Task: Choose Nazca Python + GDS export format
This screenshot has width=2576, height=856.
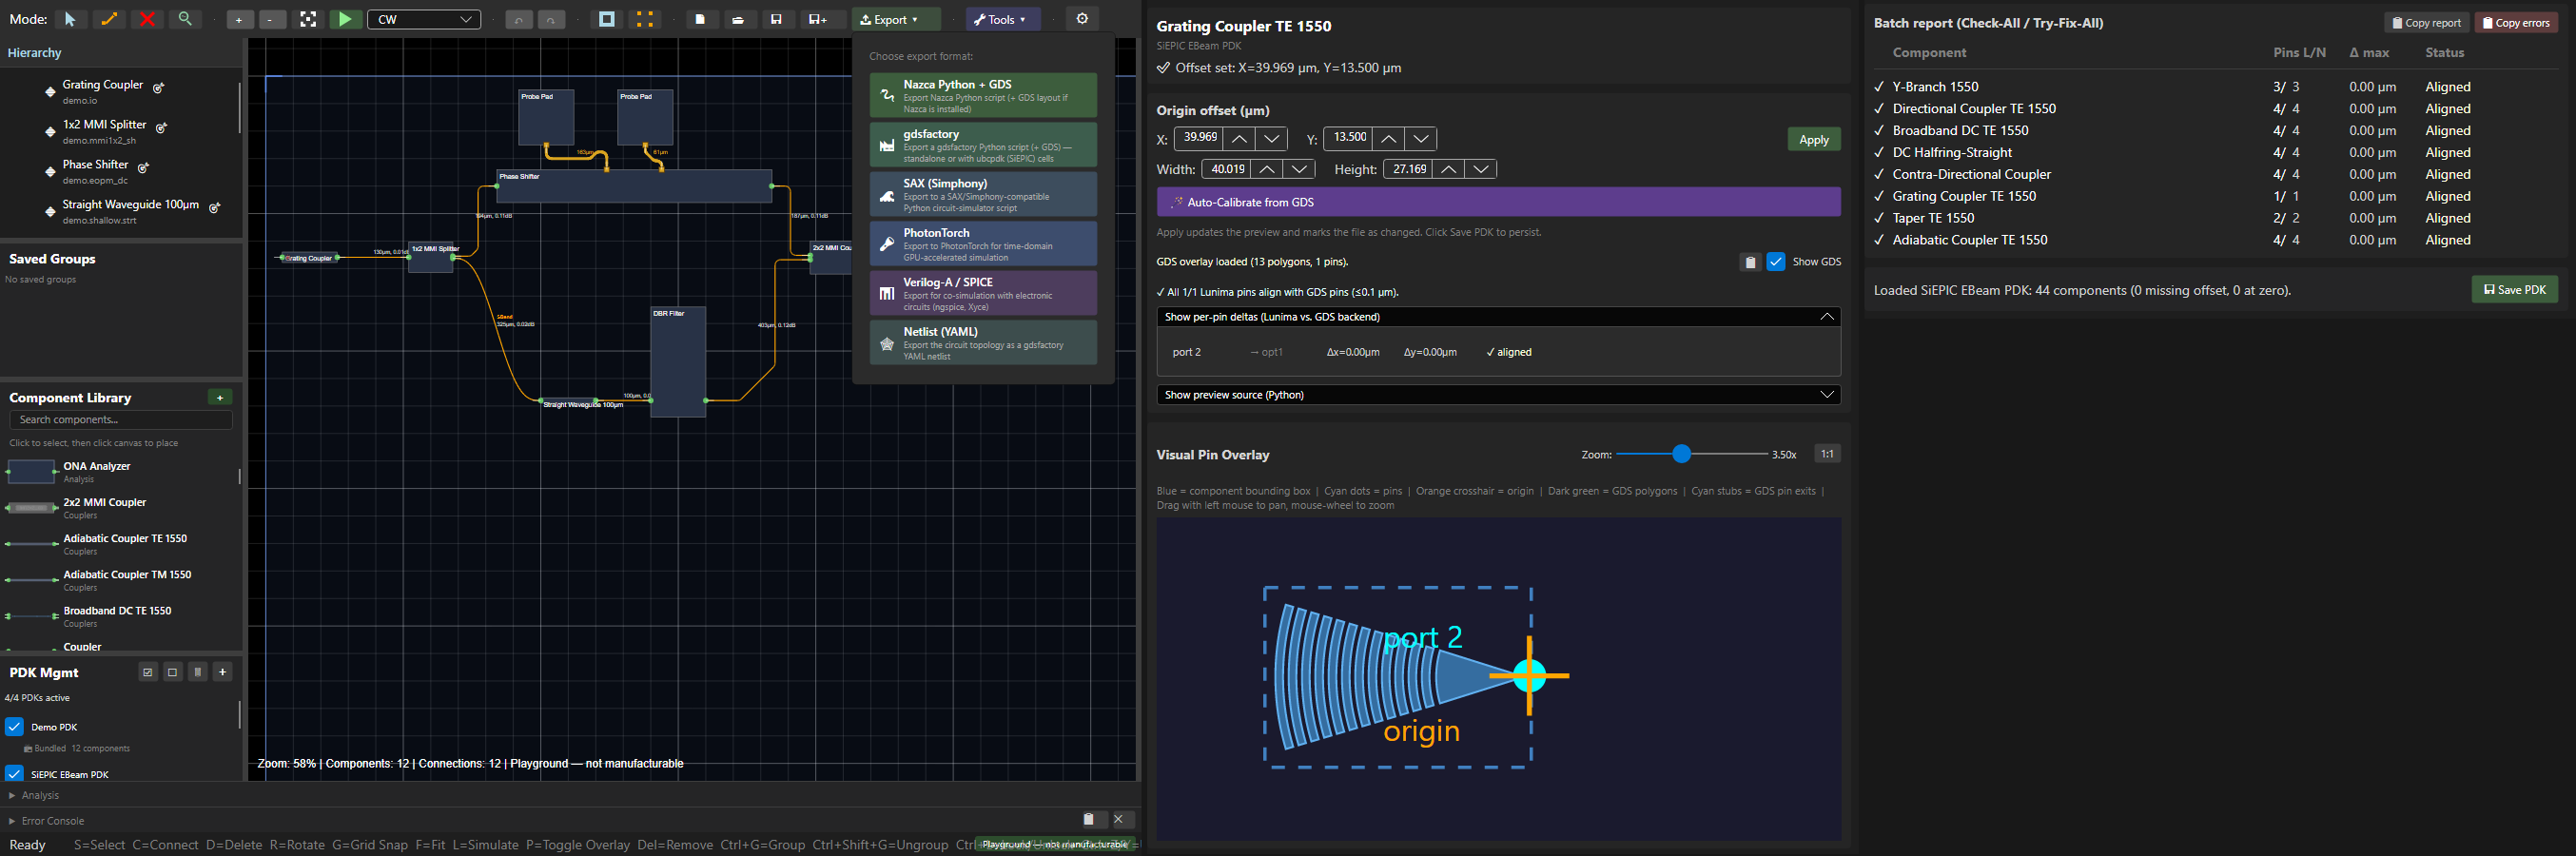Action: click(x=983, y=96)
